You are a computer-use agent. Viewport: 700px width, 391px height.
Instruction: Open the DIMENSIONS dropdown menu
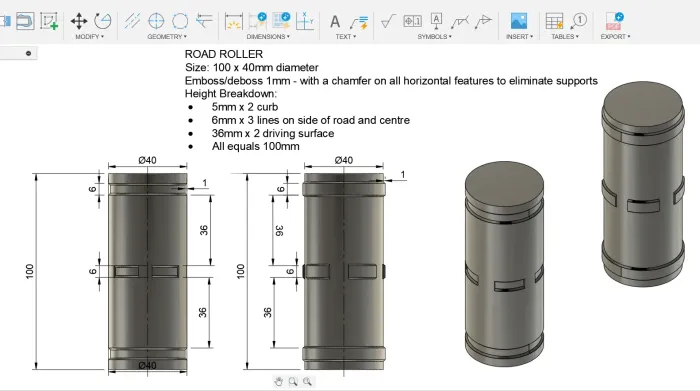pos(268,37)
